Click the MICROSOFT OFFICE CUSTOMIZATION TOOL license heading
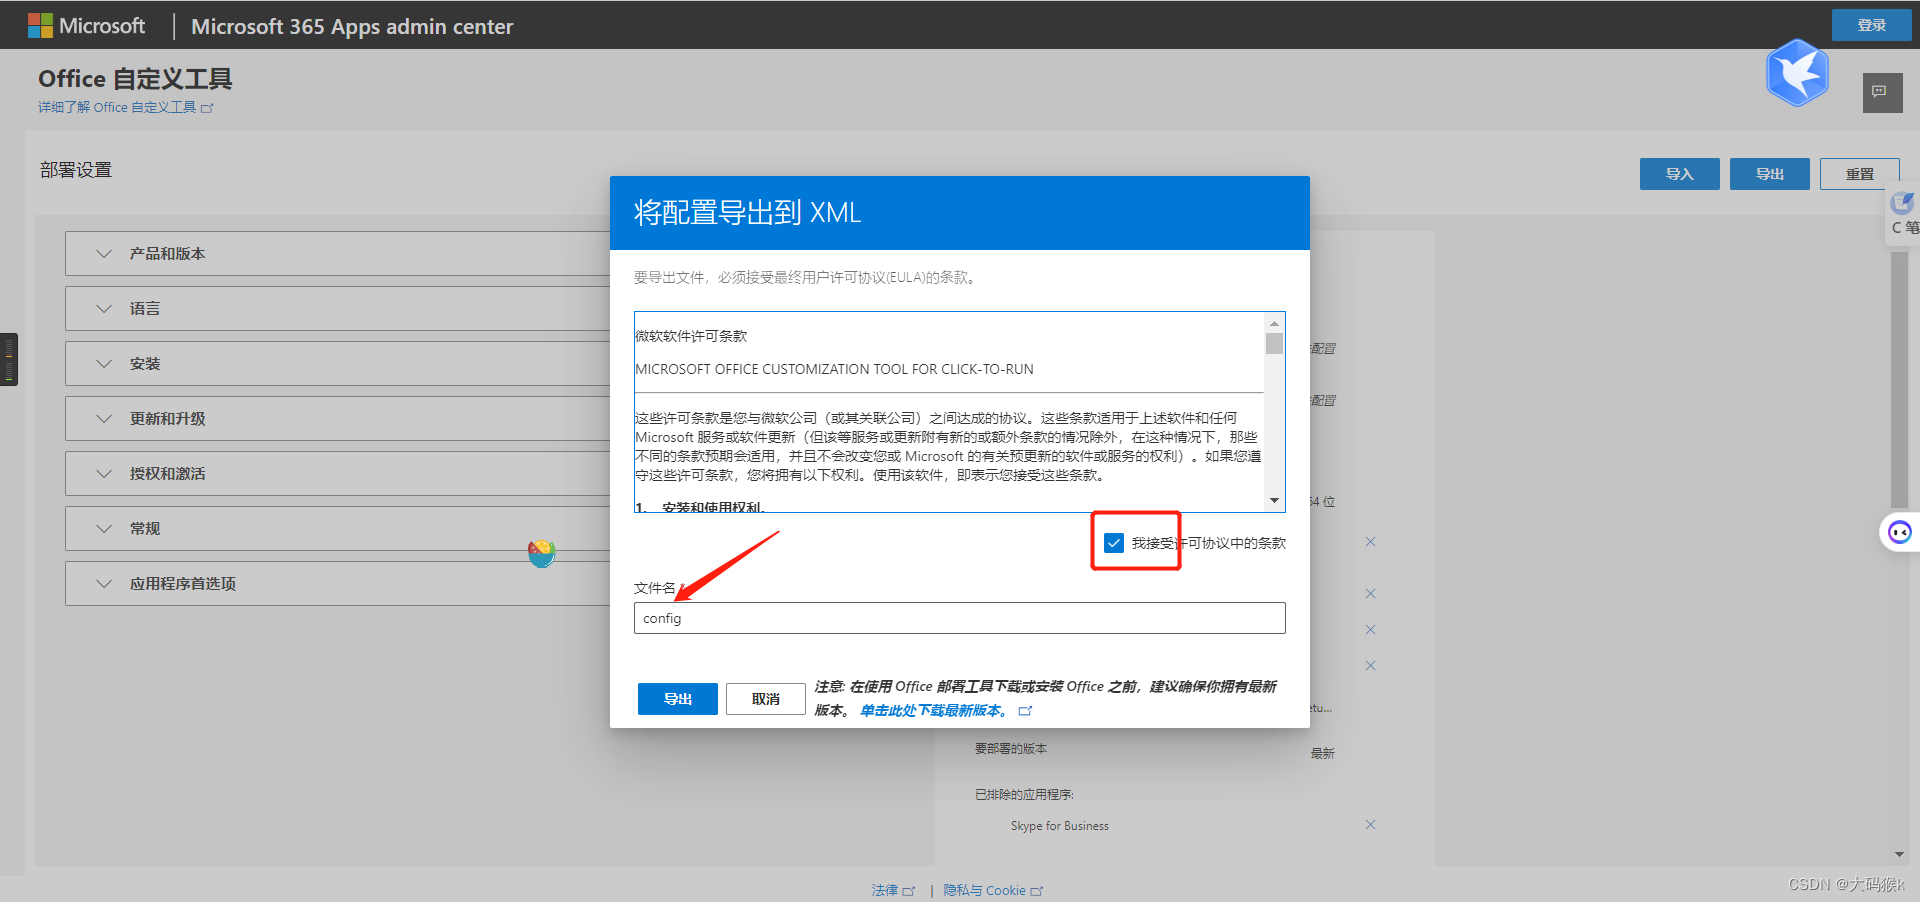1920x902 pixels. 835,369
